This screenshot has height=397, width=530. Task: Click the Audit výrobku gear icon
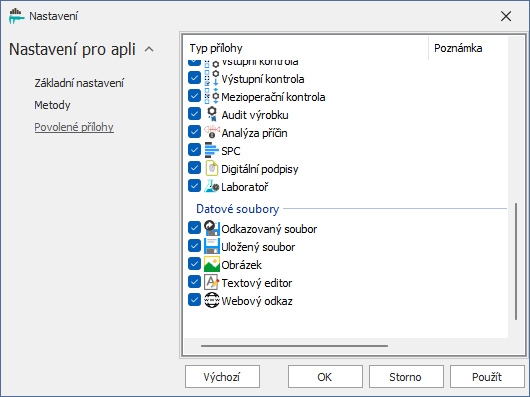click(212, 114)
